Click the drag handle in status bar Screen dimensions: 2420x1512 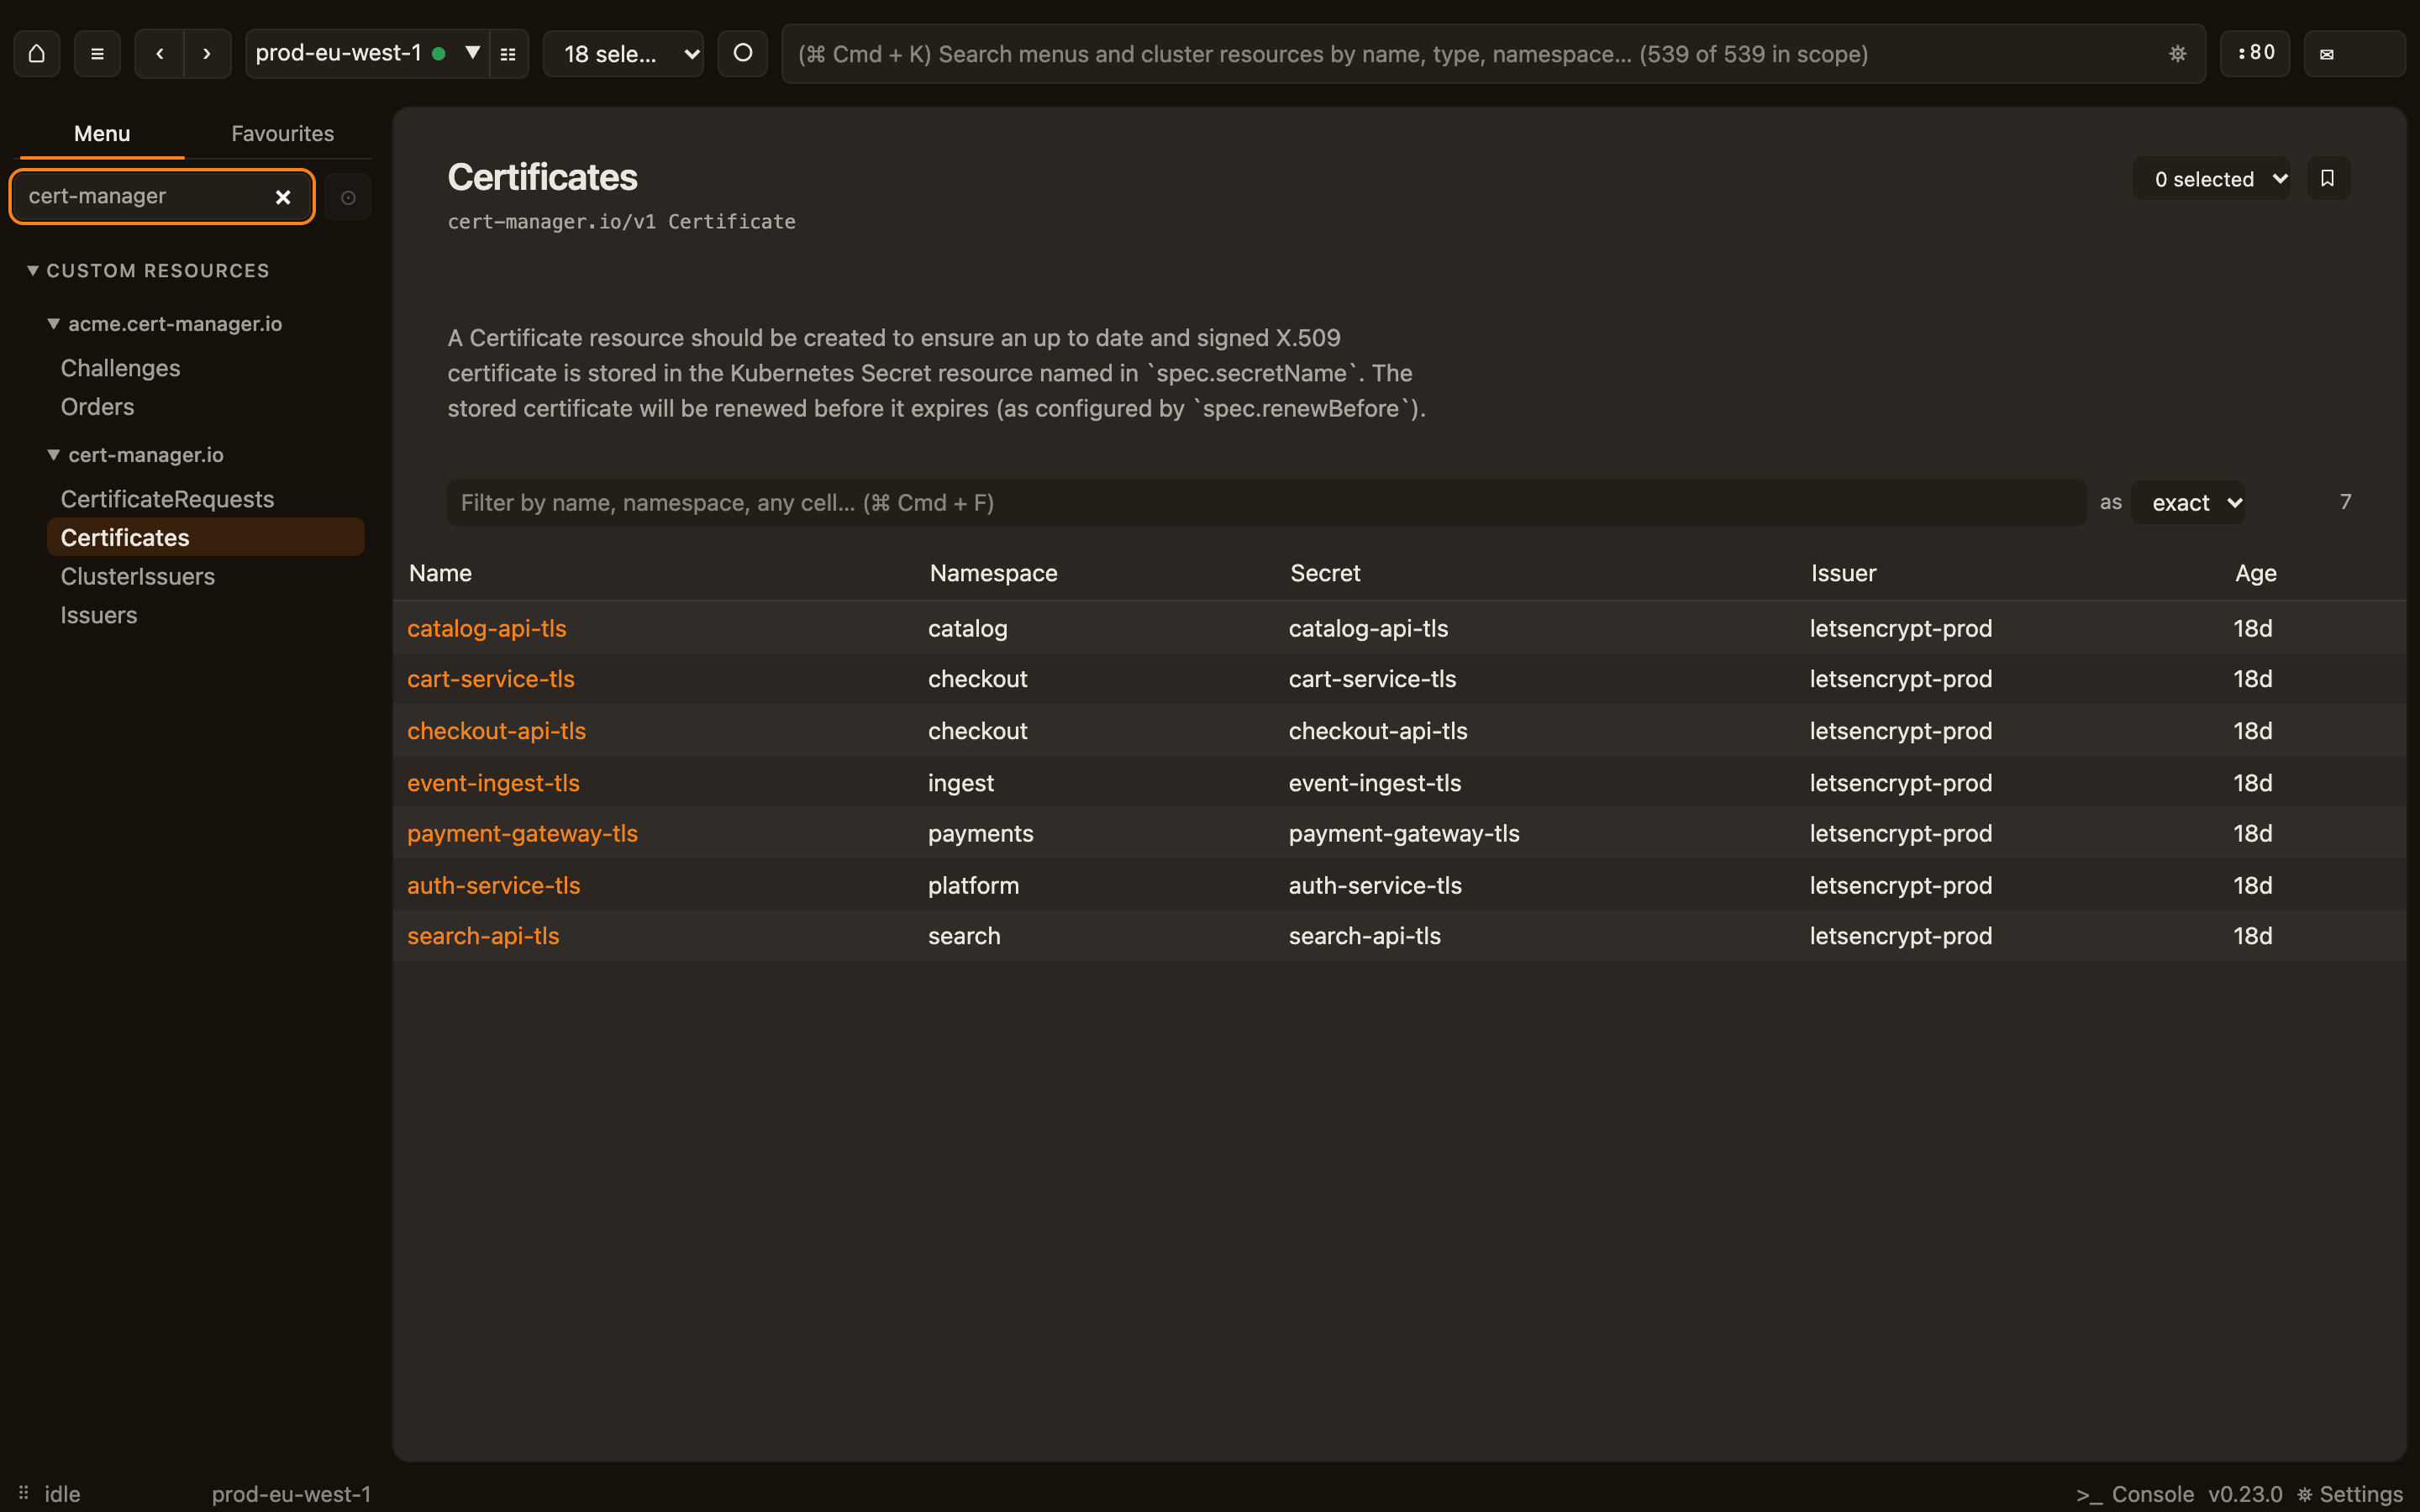[23, 1493]
